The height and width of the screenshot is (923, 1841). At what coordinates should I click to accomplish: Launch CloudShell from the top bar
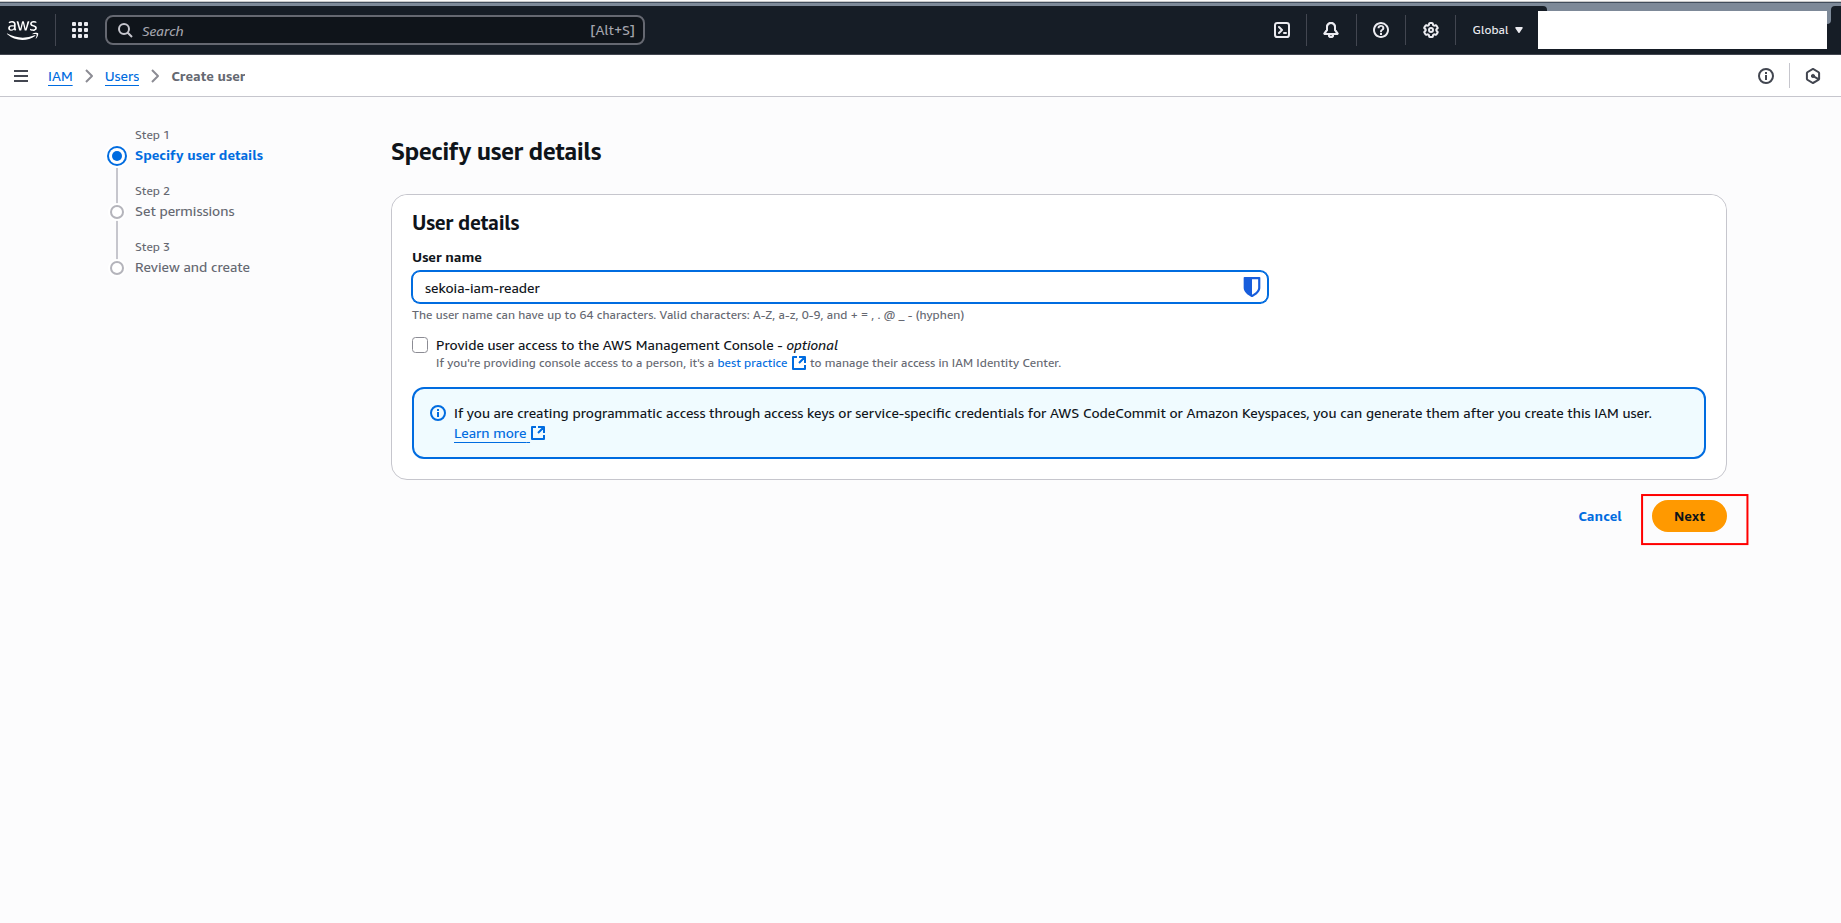click(1281, 30)
